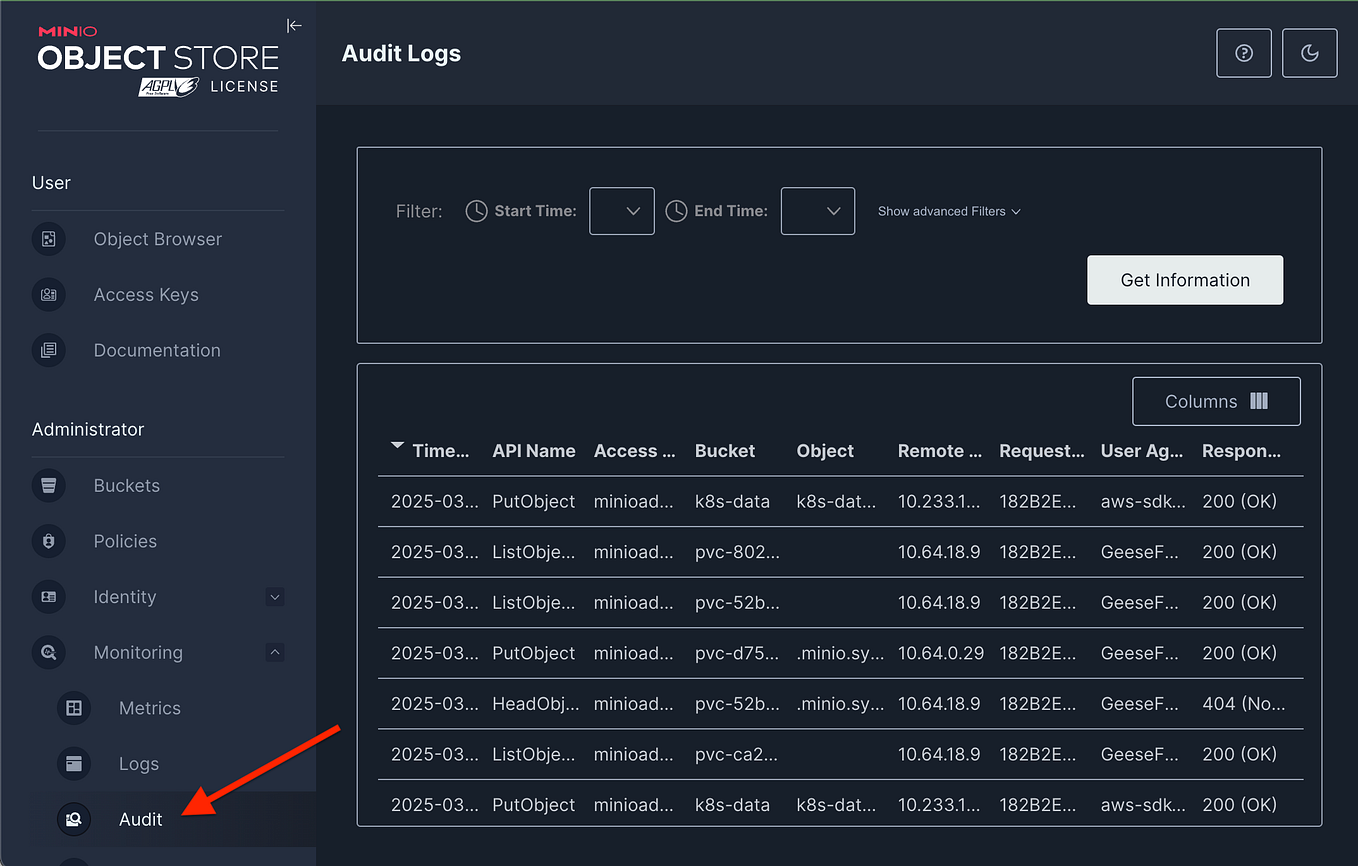Expand the Identity menu section

coord(275,597)
